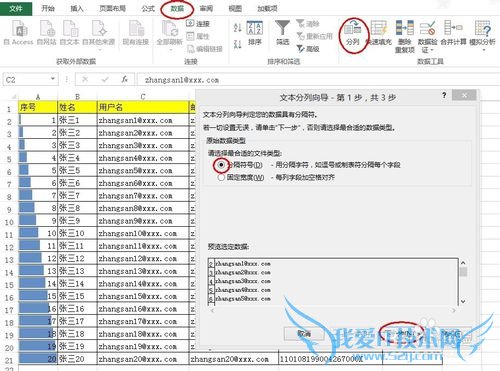The image size is (500, 371).
Task: Select column B header
Action: click(x=77, y=97)
